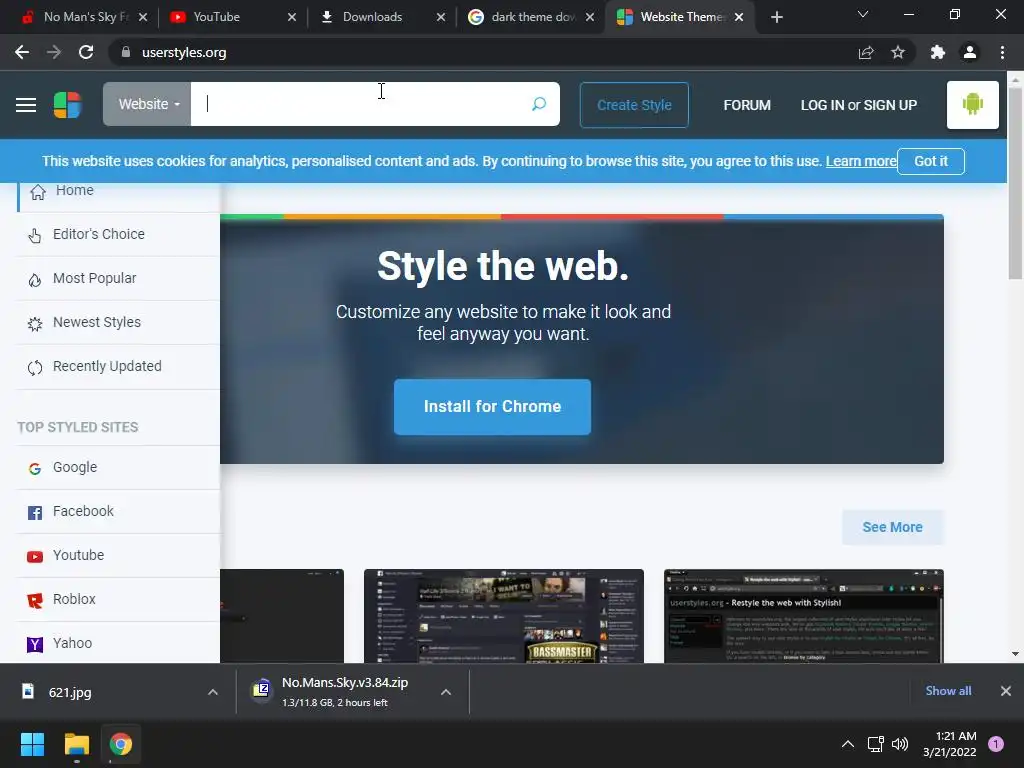
Task: Open the Learn more cookie link
Action: [861, 161]
